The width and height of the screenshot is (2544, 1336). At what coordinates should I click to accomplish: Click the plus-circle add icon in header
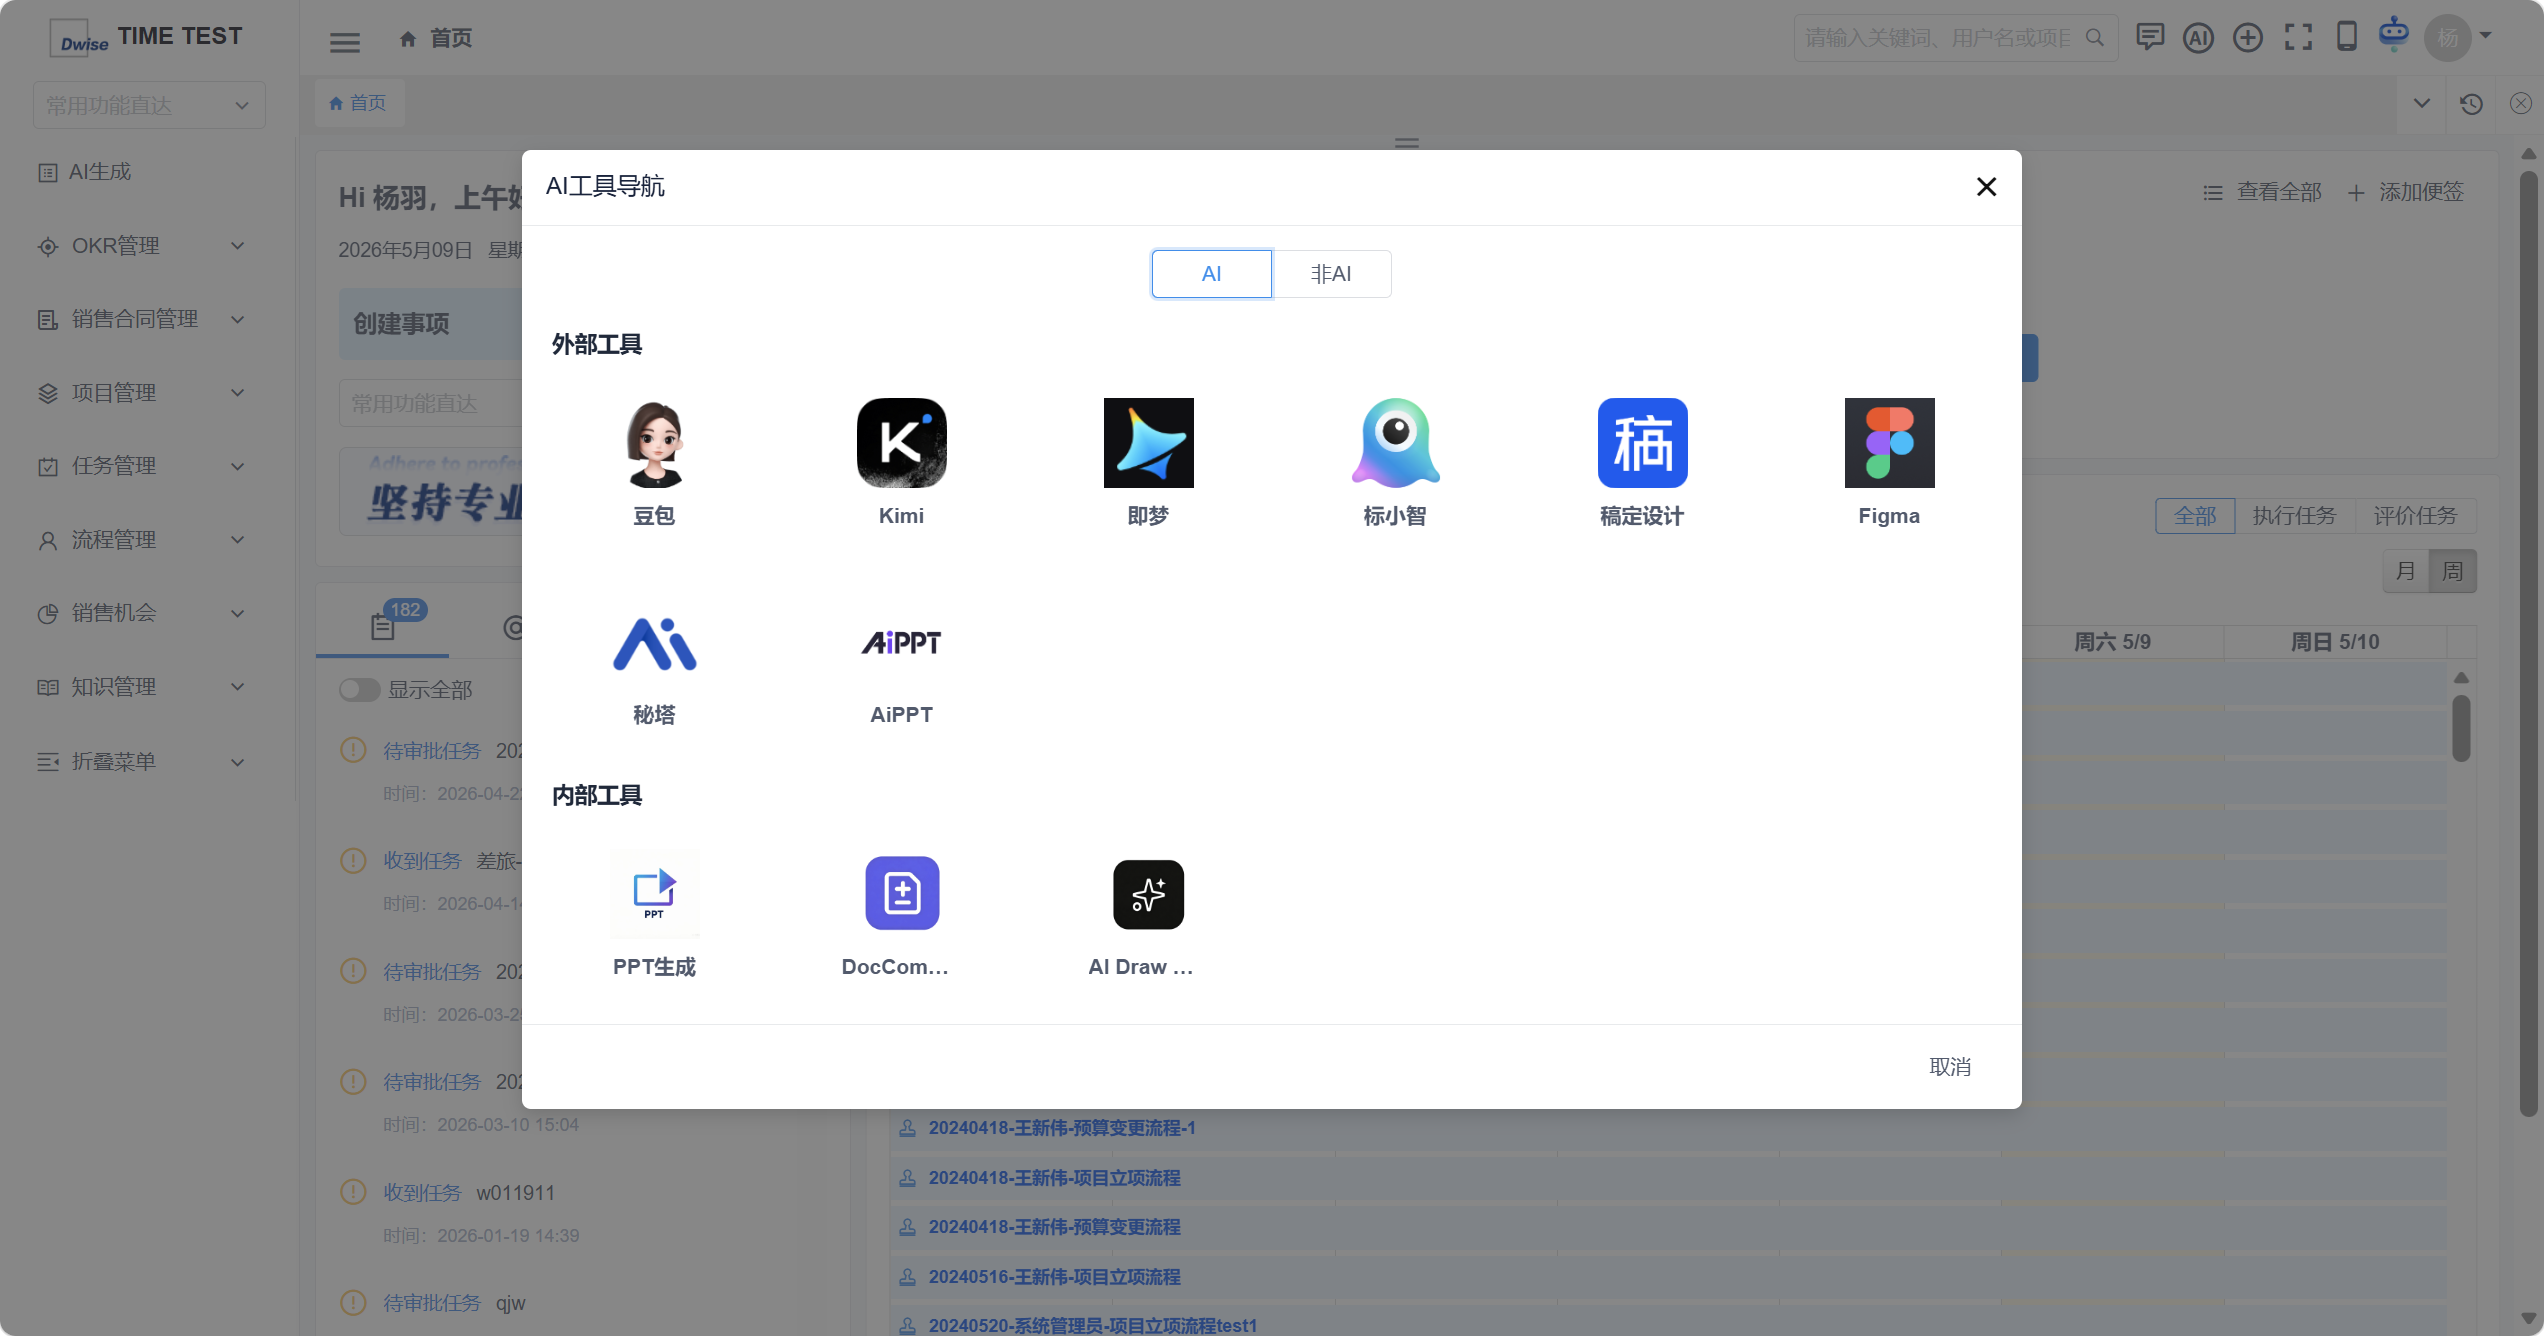point(2248,38)
